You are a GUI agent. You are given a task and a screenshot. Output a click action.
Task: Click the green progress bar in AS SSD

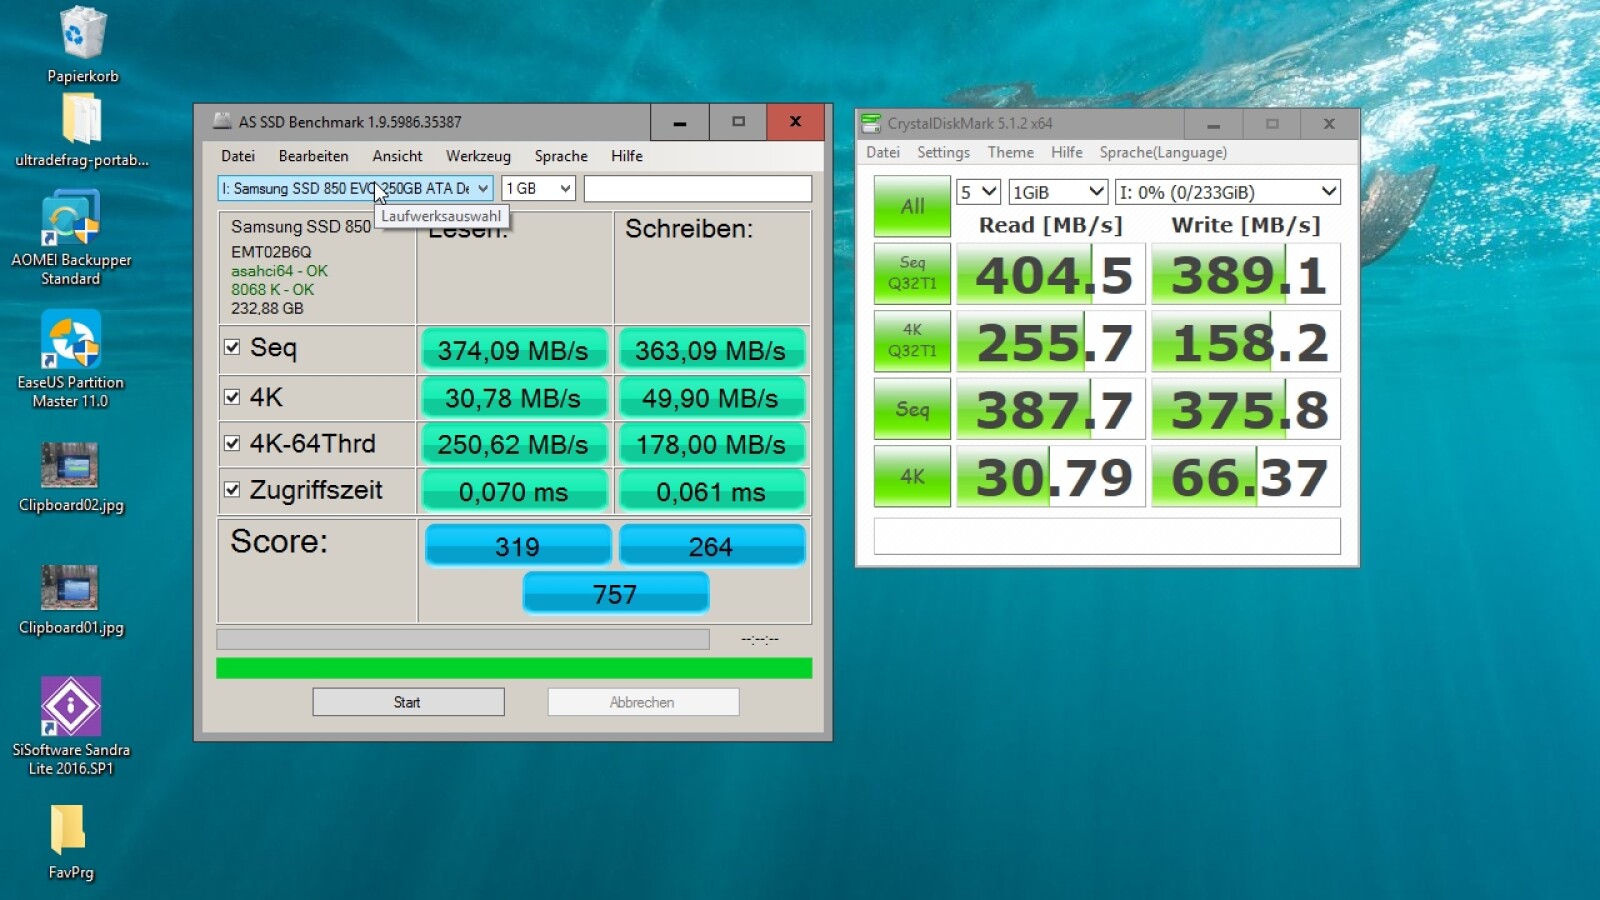[x=514, y=668]
